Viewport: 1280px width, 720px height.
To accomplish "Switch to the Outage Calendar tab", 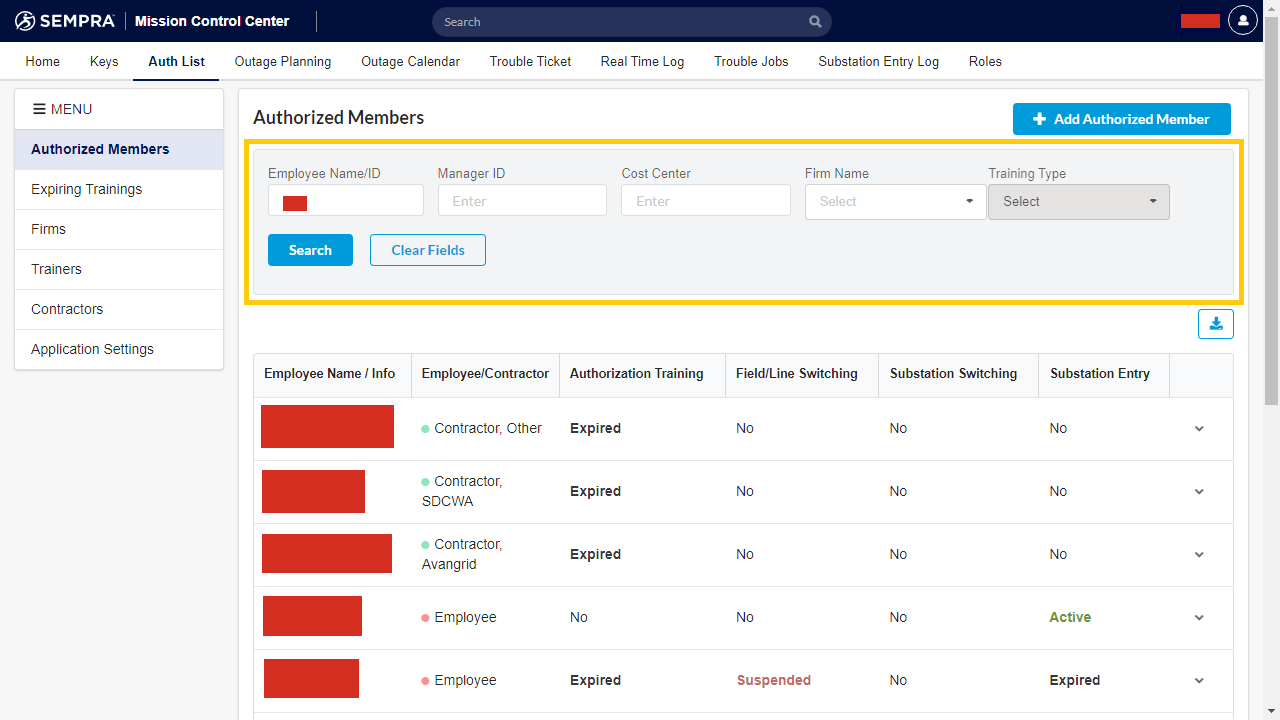I will (410, 61).
